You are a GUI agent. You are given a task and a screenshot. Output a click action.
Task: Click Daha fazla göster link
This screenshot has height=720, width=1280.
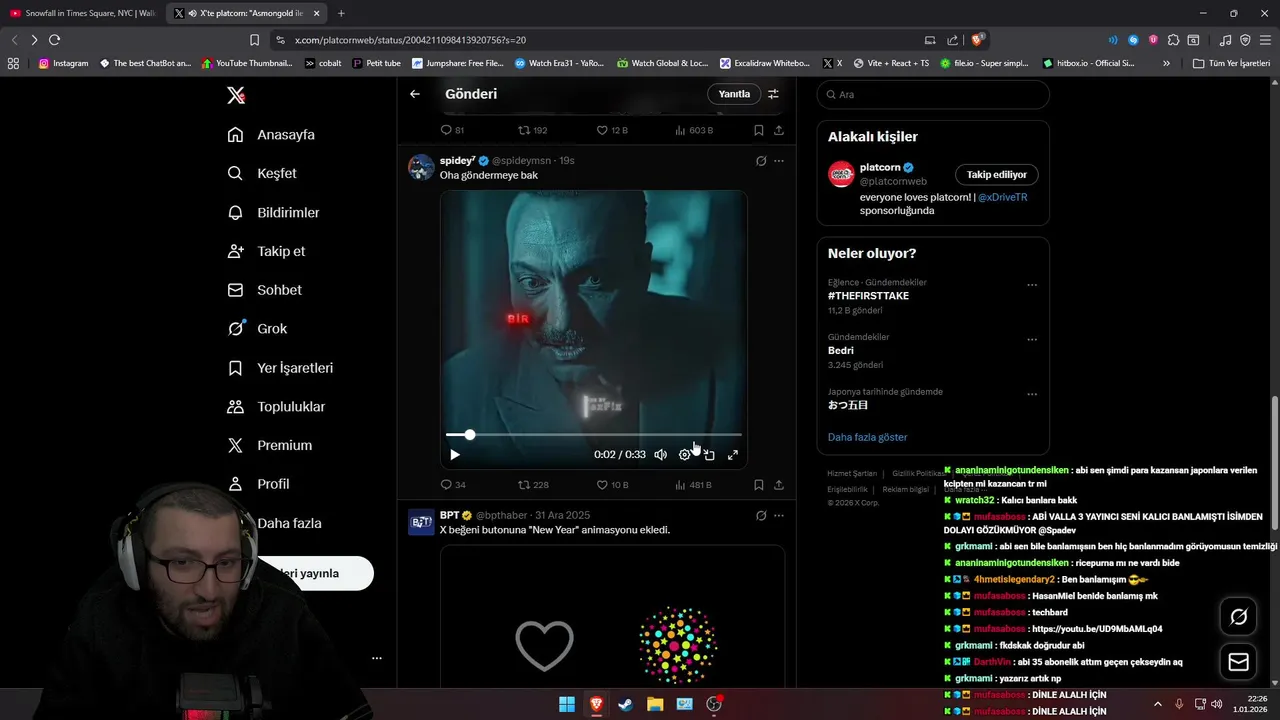tap(868, 437)
